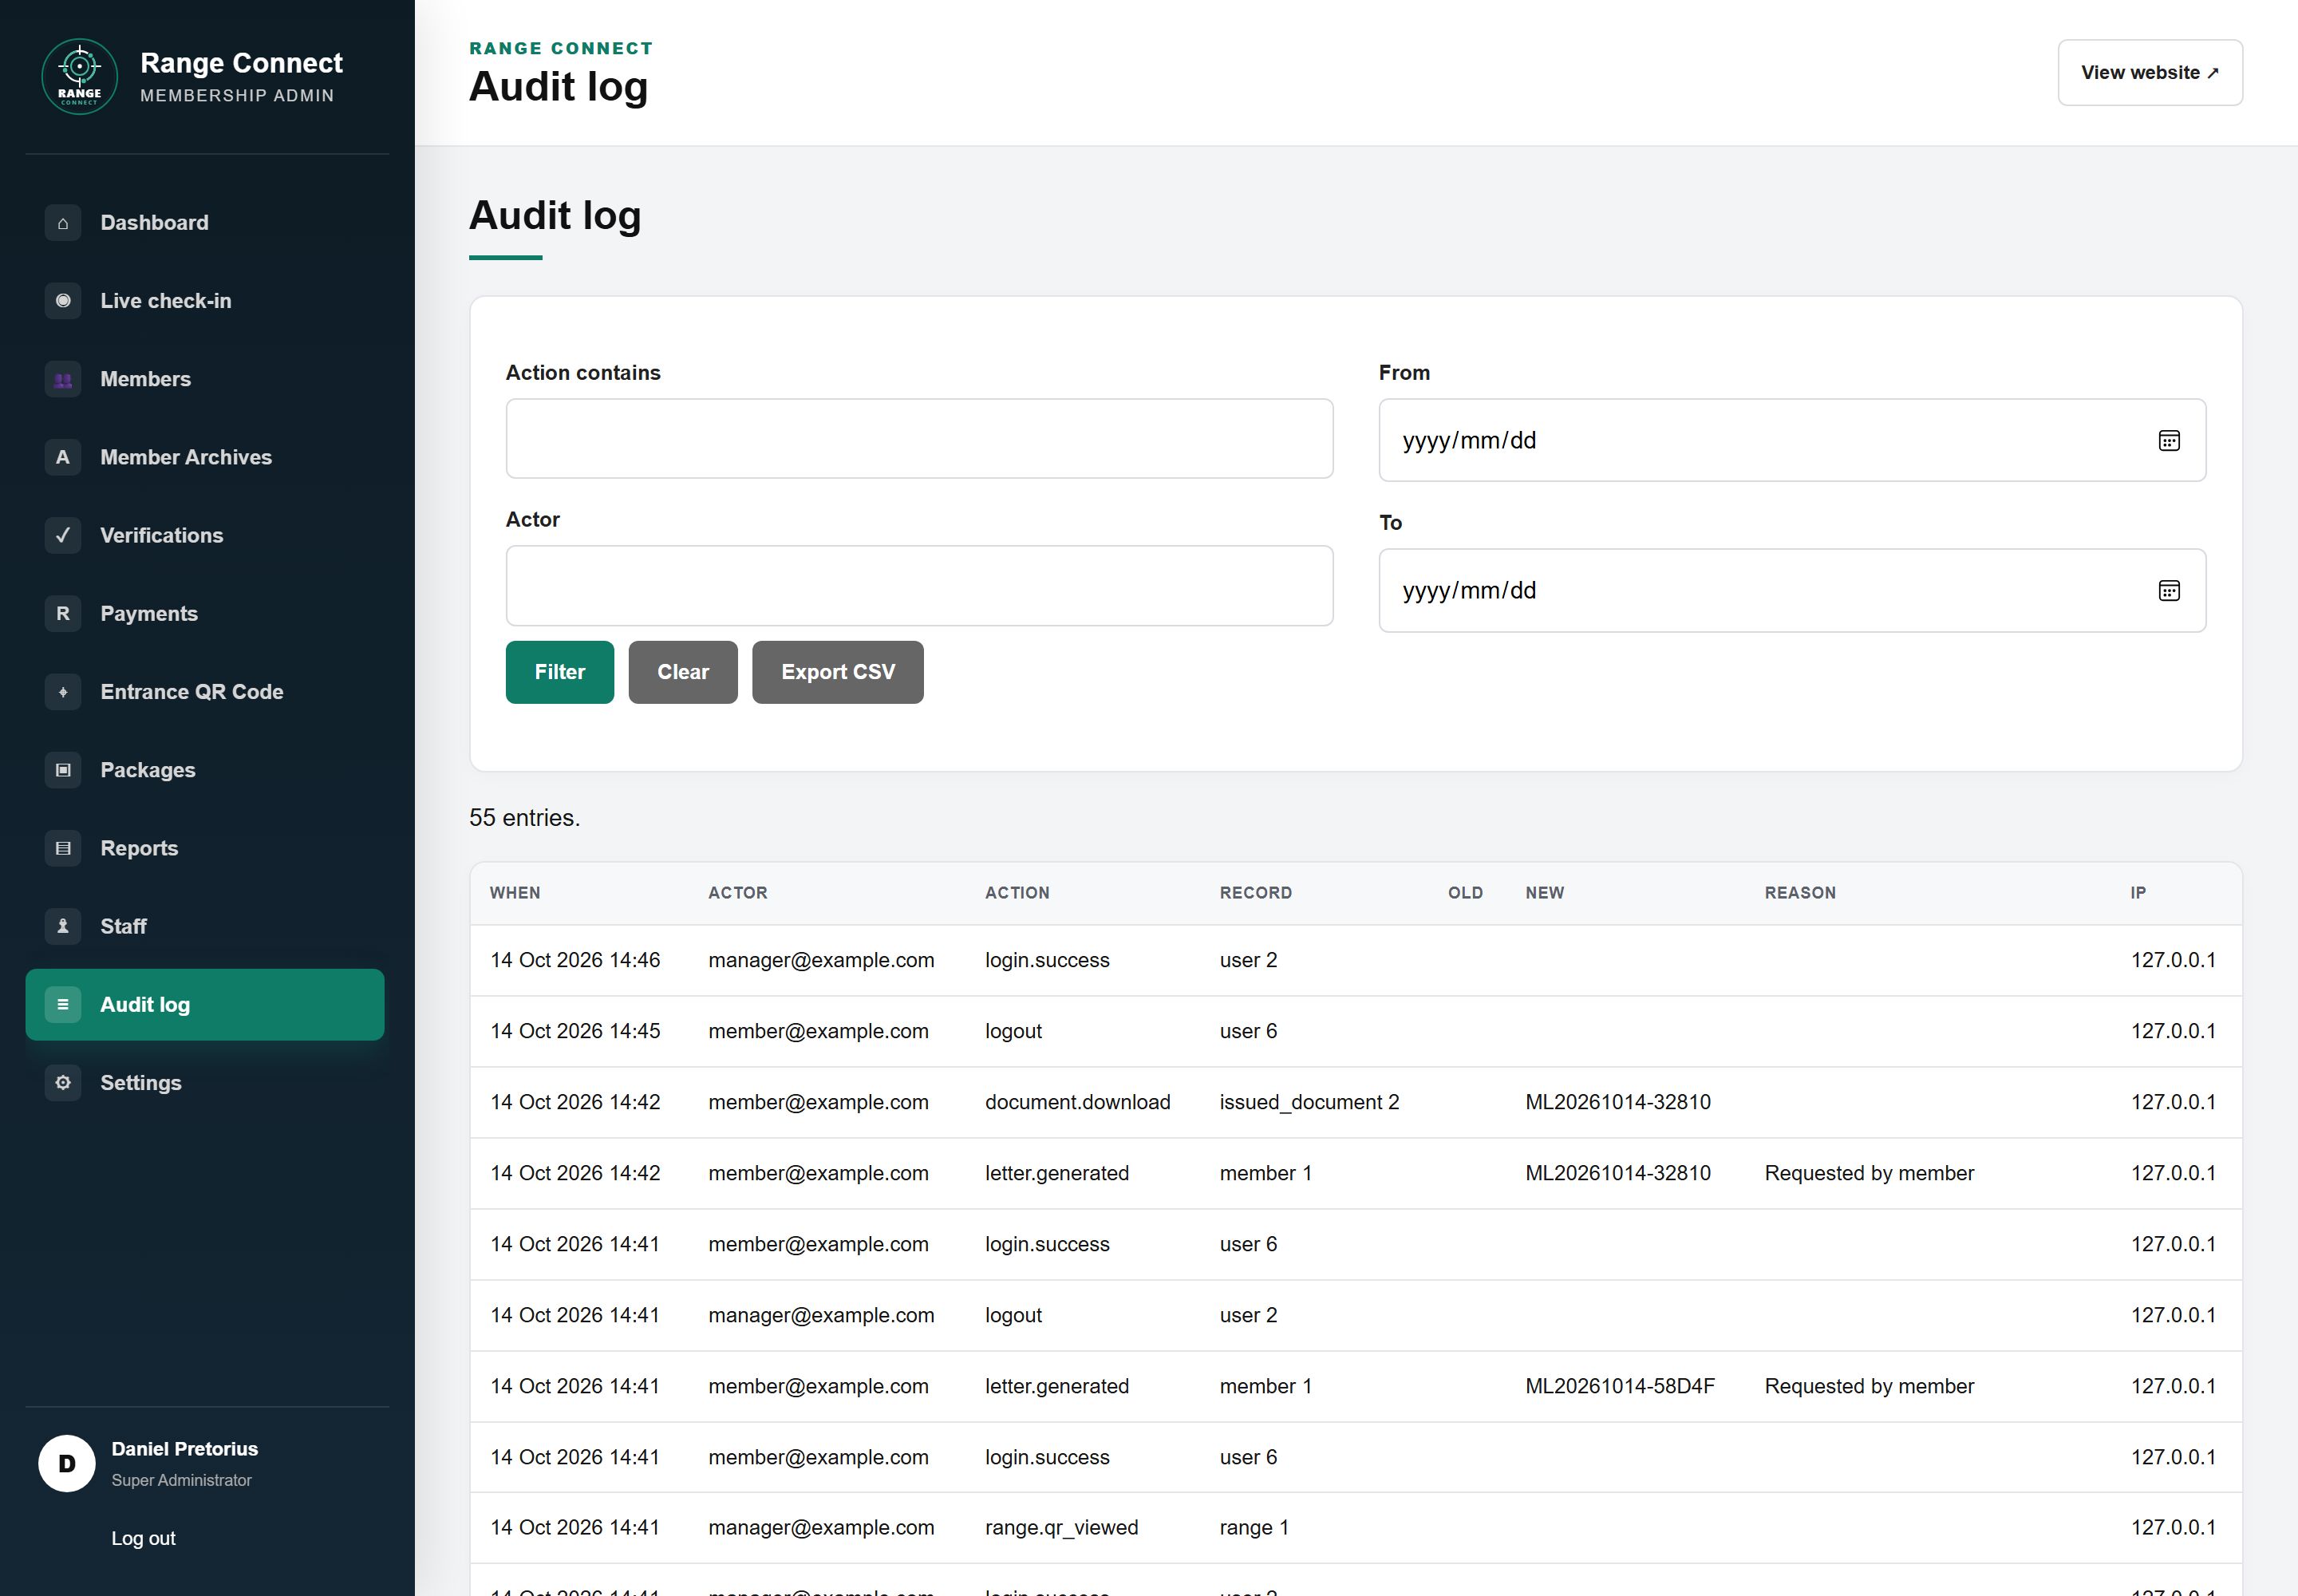Open the Members section
This screenshot has height=1596, width=2298.
point(205,379)
